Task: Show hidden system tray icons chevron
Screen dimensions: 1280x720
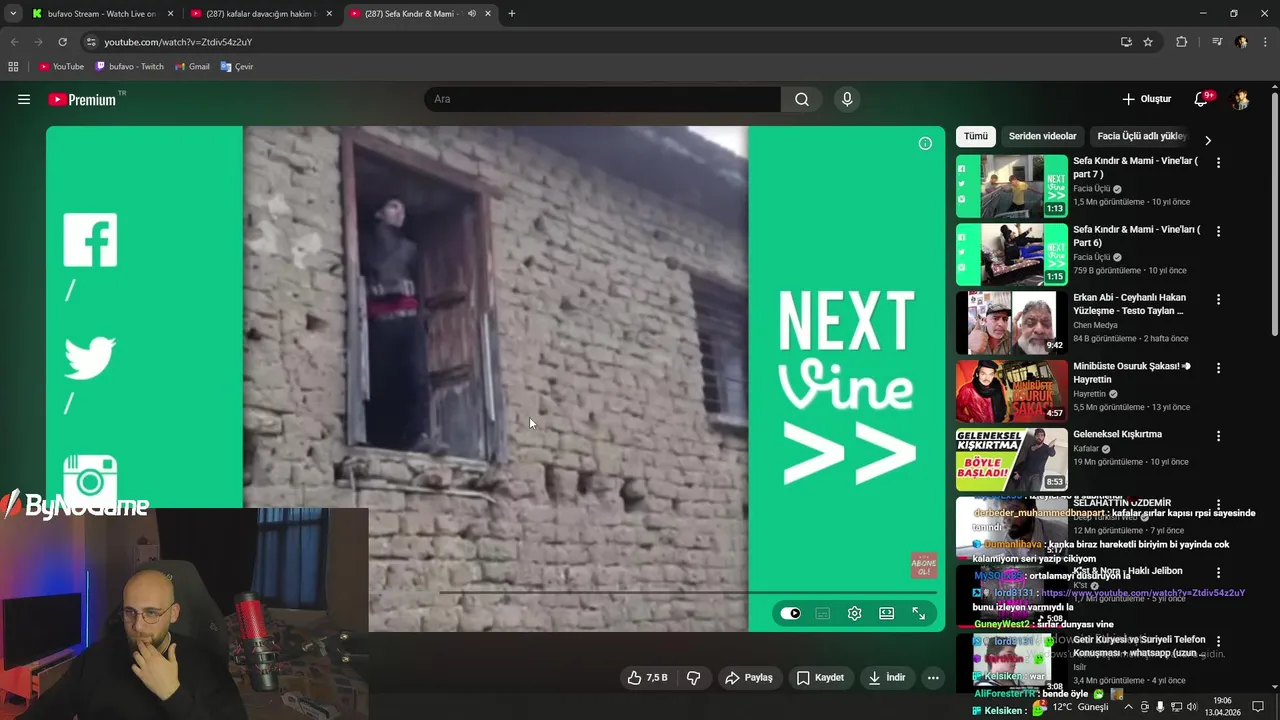Action: click(x=1128, y=707)
